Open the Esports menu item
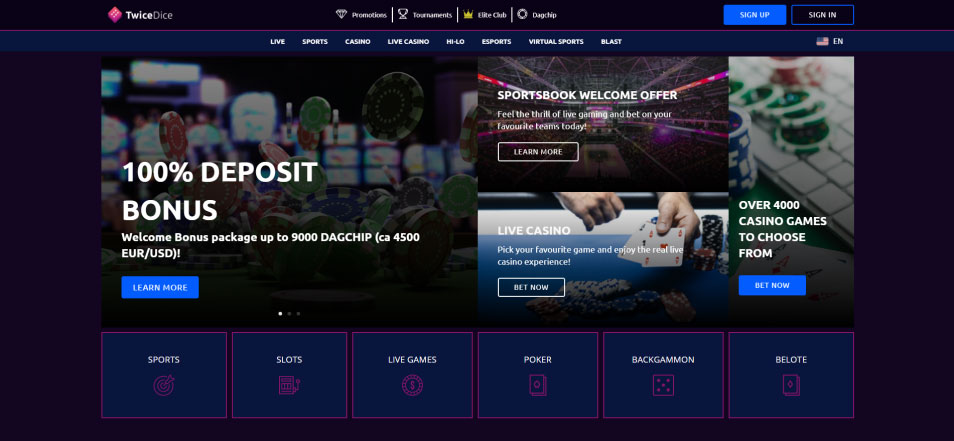Viewport: 954px width, 441px height. 496,41
